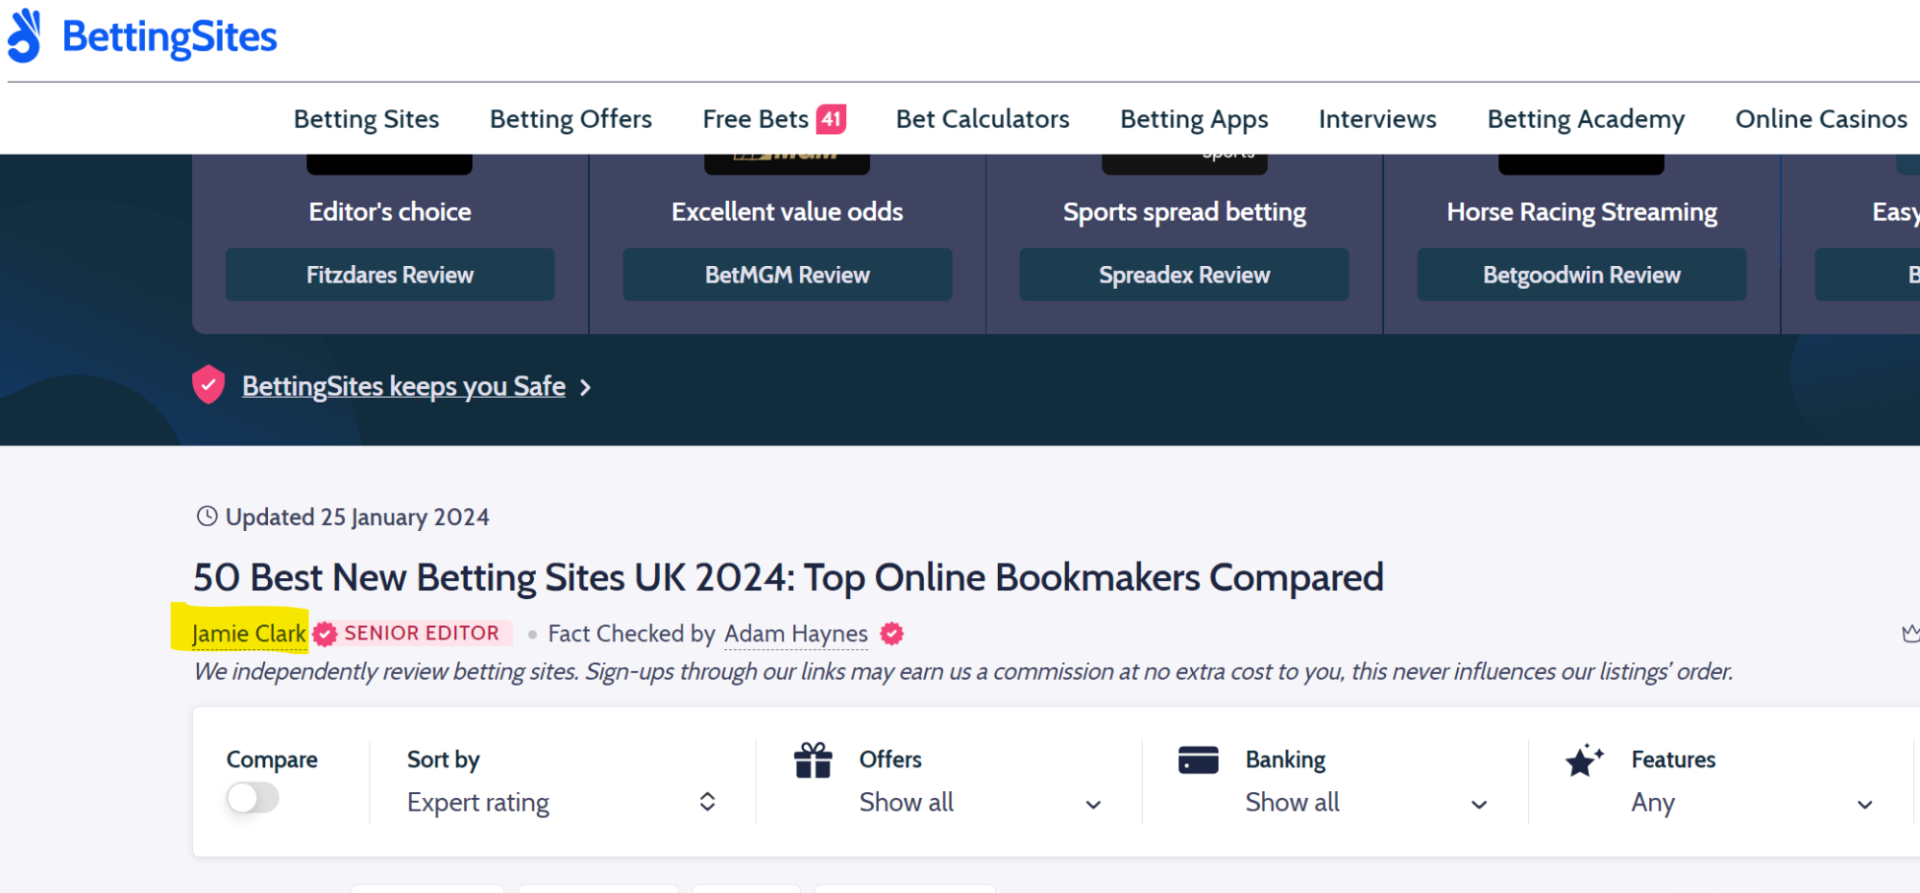The height and width of the screenshot is (893, 1920).
Task: Click the BettingSites logo icon
Action: tap(25, 36)
